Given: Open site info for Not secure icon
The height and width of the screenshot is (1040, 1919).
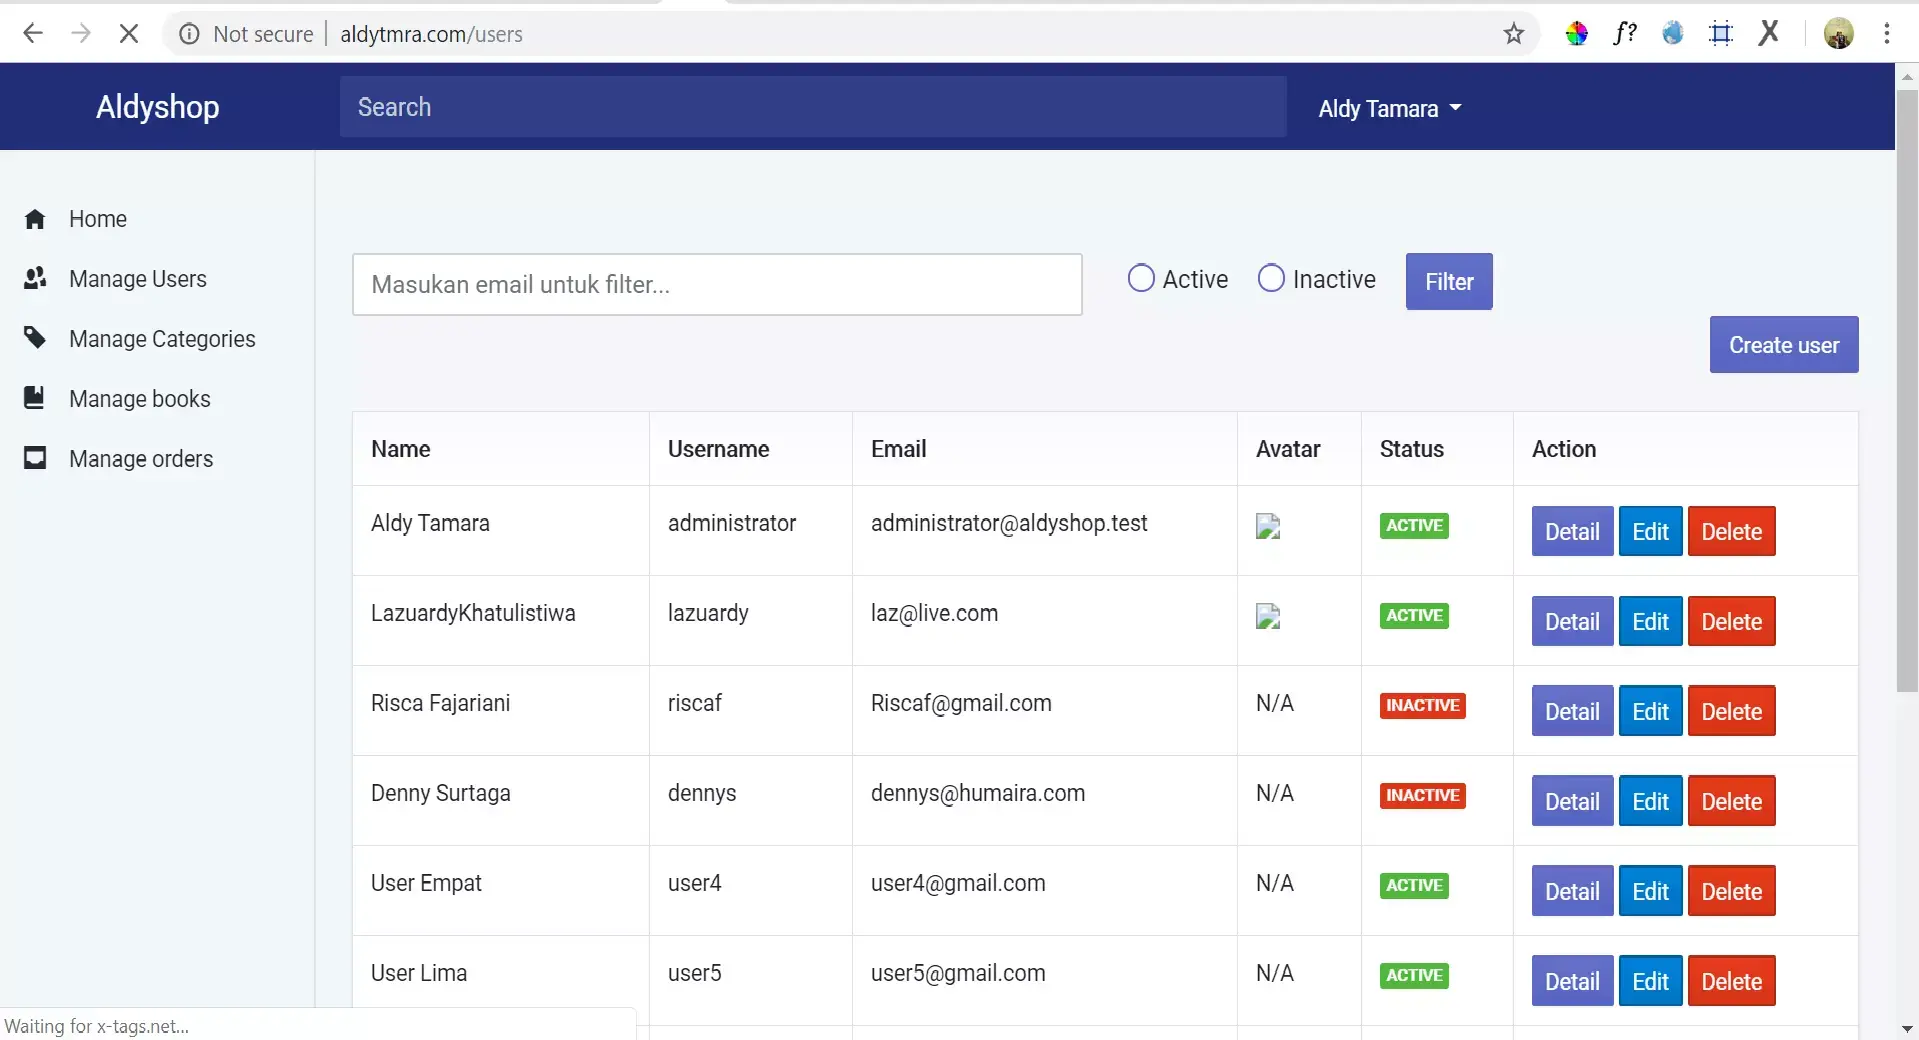Looking at the screenshot, I should 189,34.
